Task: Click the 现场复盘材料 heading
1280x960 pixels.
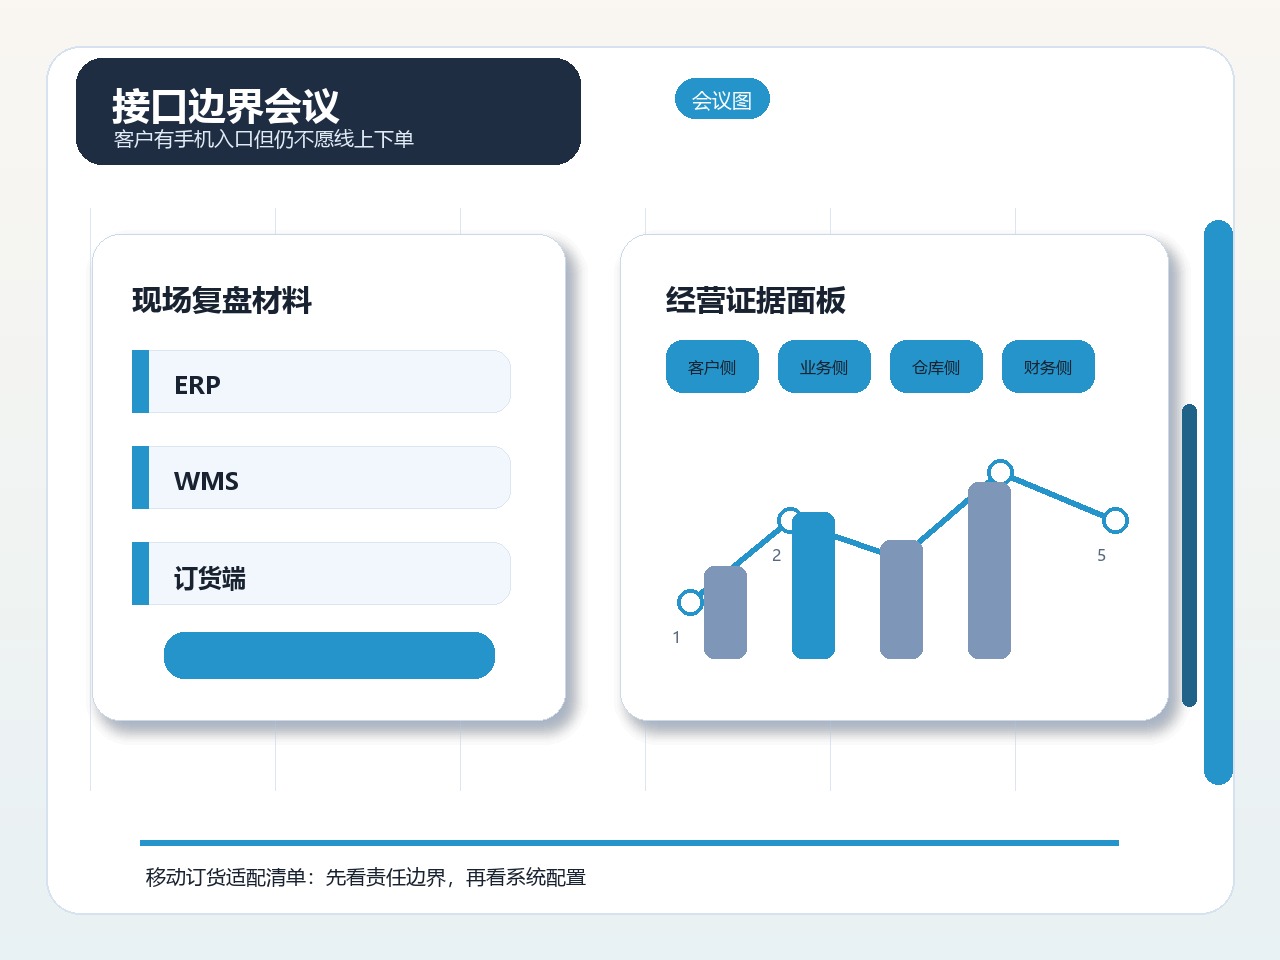Action: [222, 300]
